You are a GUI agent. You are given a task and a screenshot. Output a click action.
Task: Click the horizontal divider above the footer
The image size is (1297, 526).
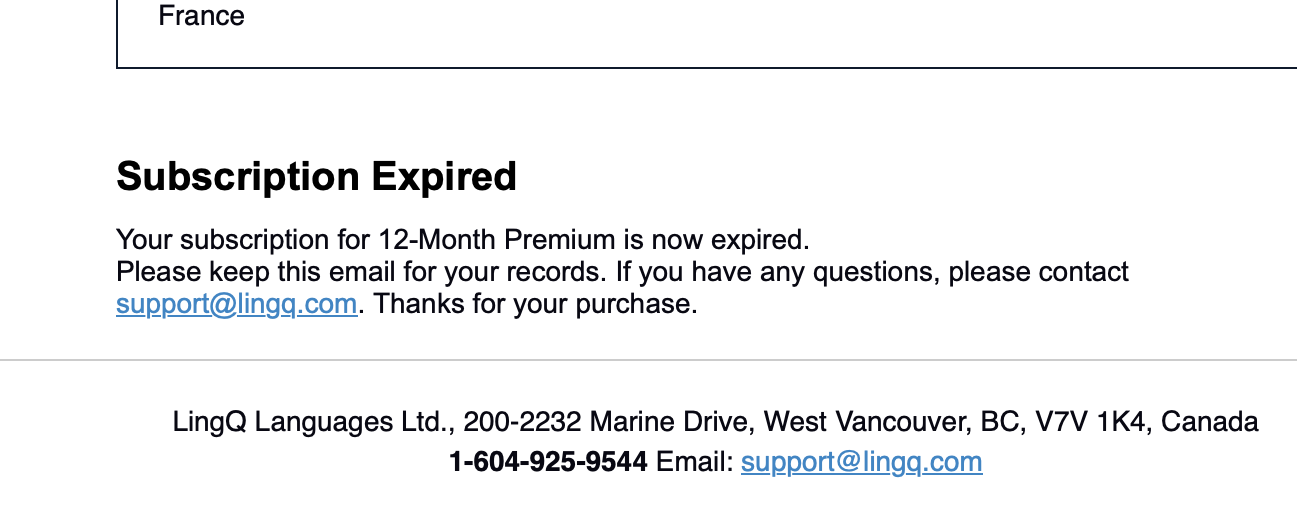click(x=648, y=359)
